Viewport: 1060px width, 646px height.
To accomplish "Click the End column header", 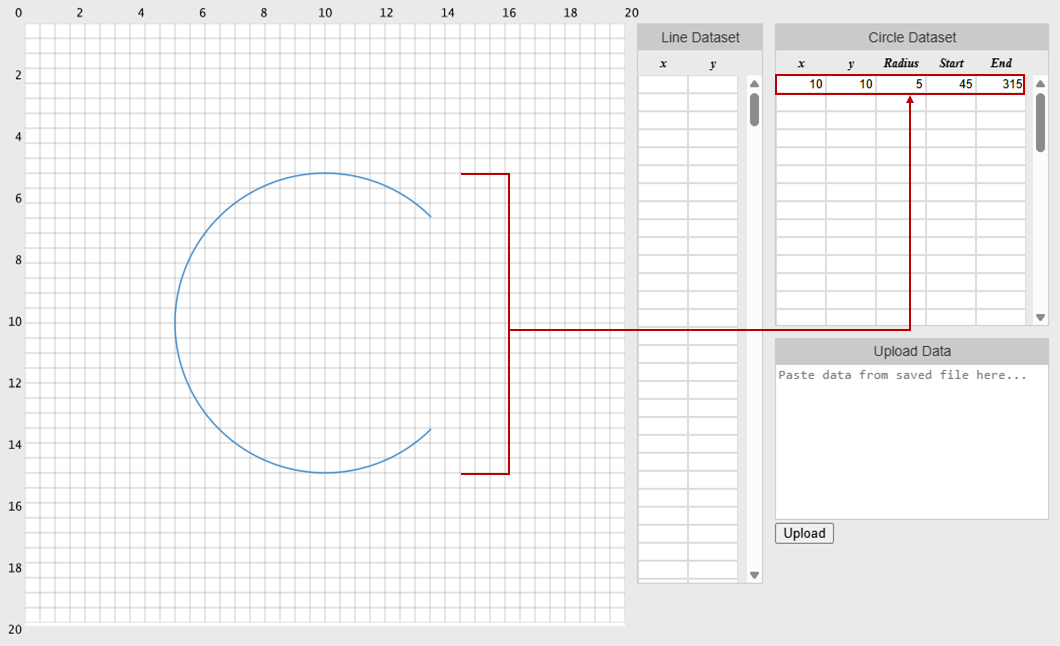I will click(x=1001, y=63).
